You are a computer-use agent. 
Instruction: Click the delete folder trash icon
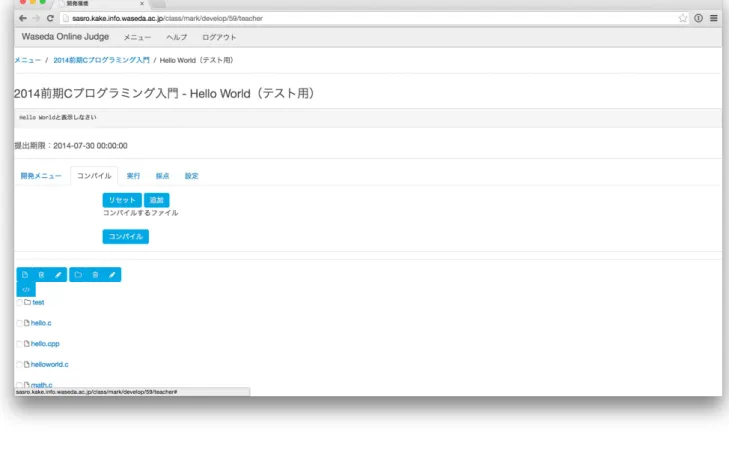[x=95, y=275]
